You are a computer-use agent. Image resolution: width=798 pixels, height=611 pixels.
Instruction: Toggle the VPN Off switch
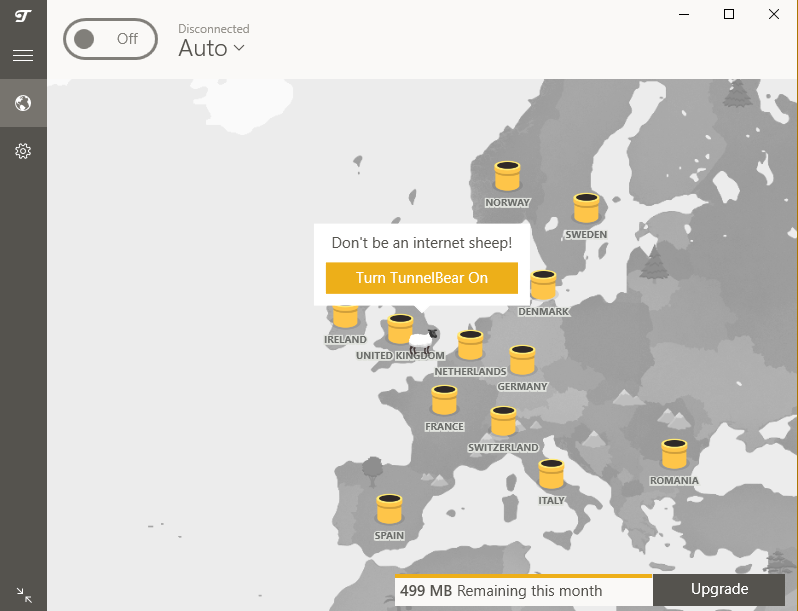point(110,39)
